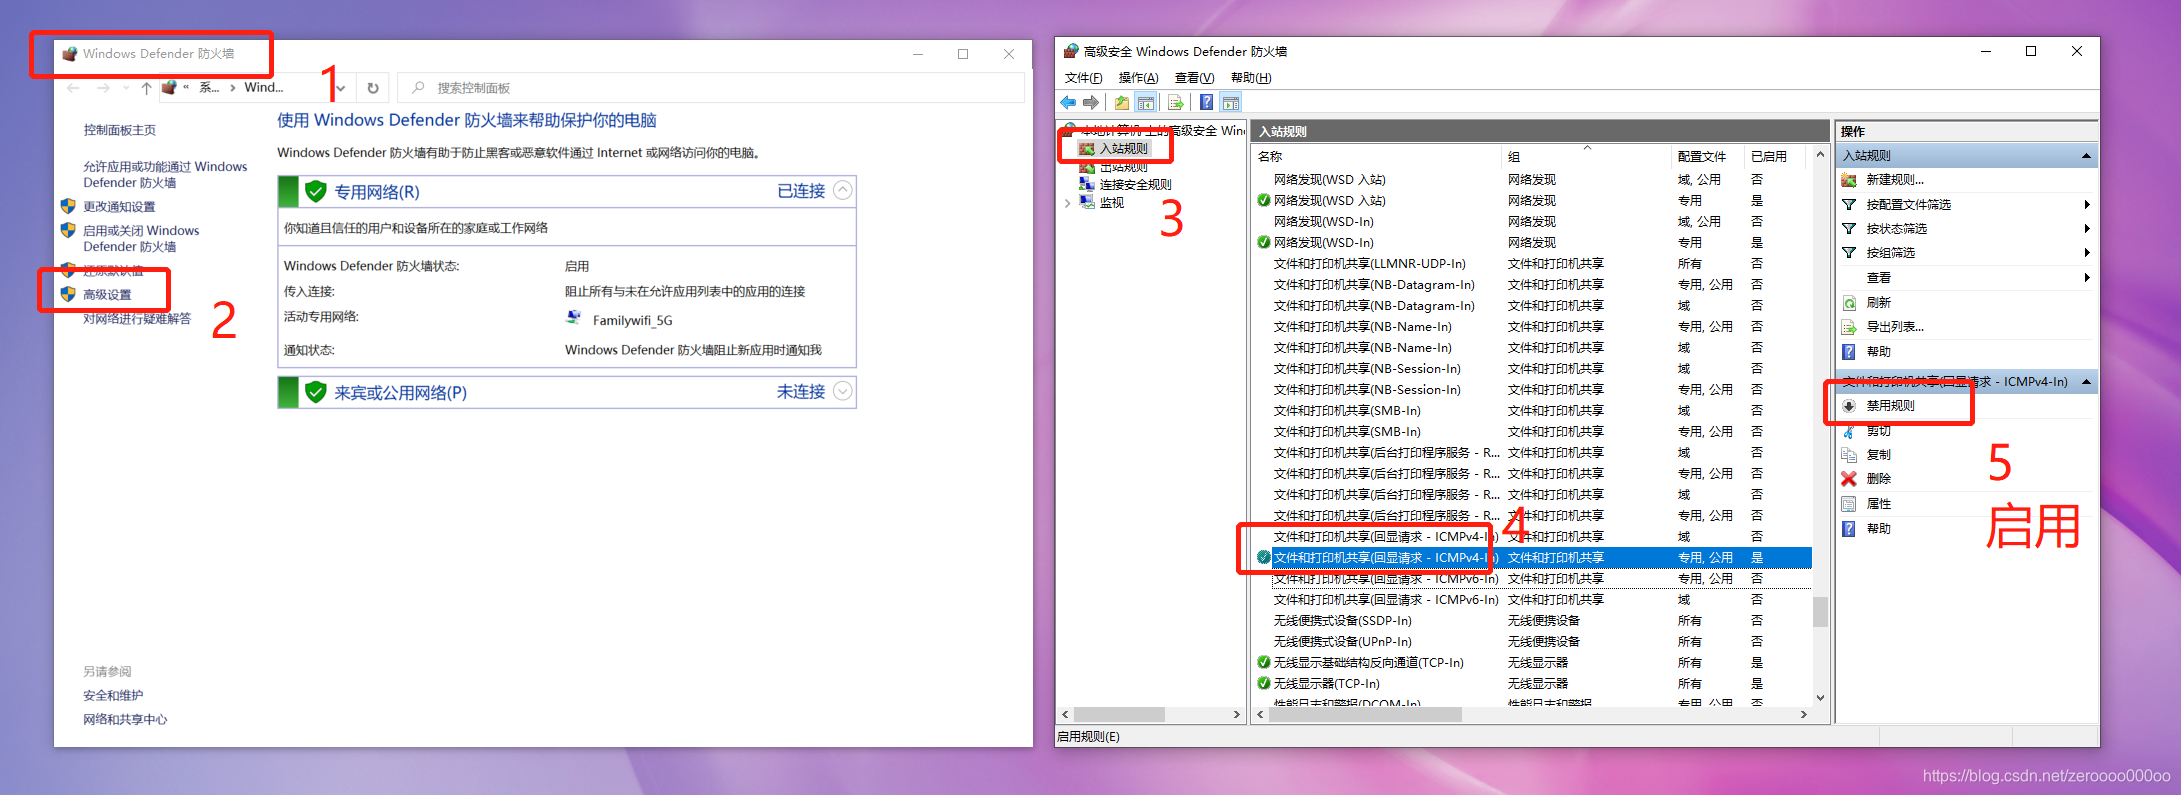The height and width of the screenshot is (795, 2181).
Task: Open the 查看 submenu arrow in the Actions pane
Action: [x=2087, y=278]
